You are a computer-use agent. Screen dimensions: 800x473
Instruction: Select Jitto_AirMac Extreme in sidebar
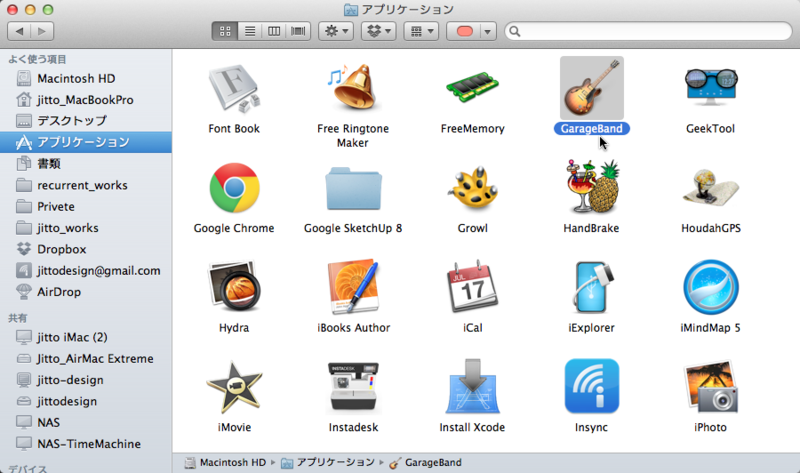(86, 358)
